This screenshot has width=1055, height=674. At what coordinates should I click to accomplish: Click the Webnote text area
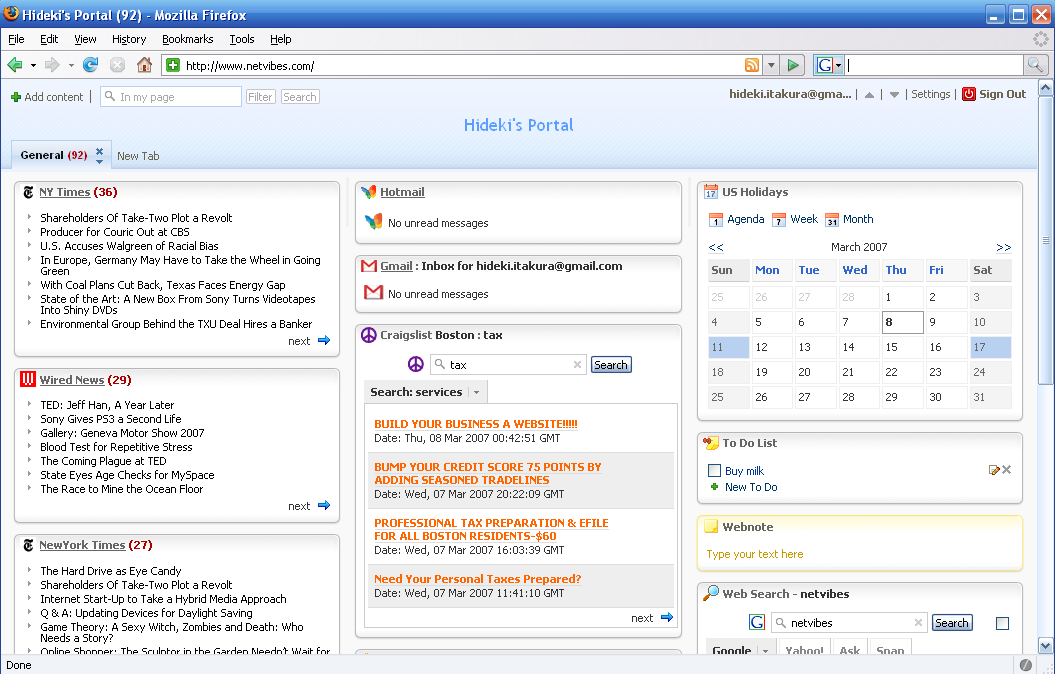(x=858, y=554)
